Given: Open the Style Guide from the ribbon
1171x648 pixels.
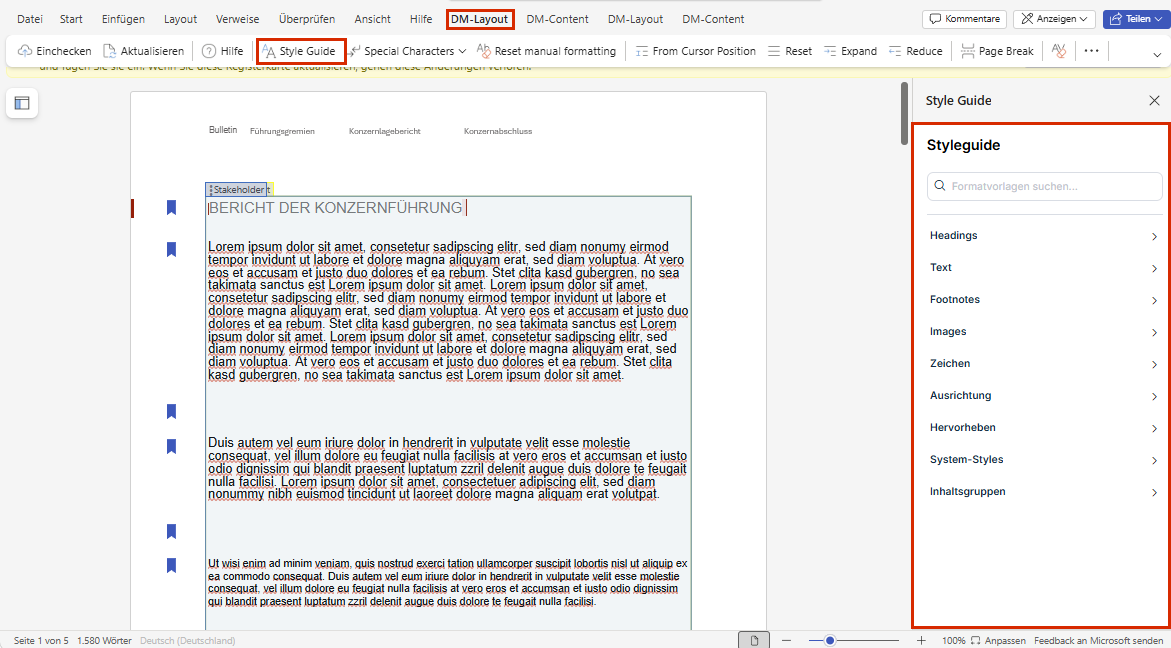Looking at the screenshot, I should click(x=301, y=52).
